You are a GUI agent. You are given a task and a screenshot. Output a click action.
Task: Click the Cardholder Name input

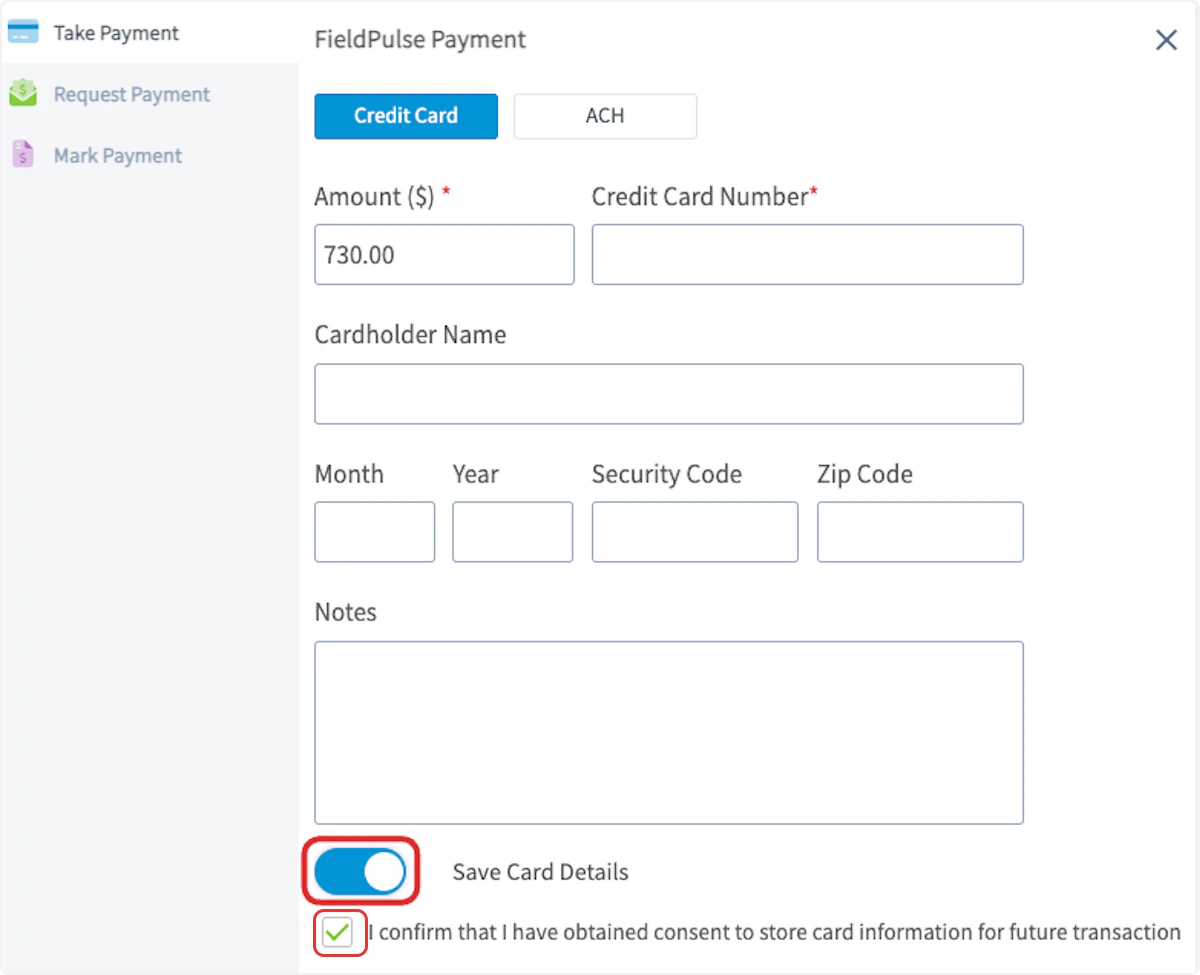[x=669, y=394]
